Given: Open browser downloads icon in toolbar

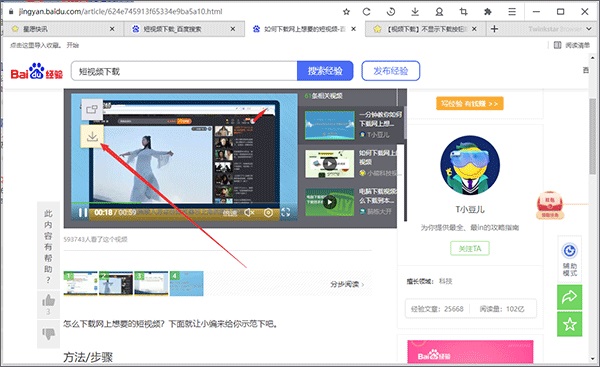Looking at the screenshot, I should point(415,12).
